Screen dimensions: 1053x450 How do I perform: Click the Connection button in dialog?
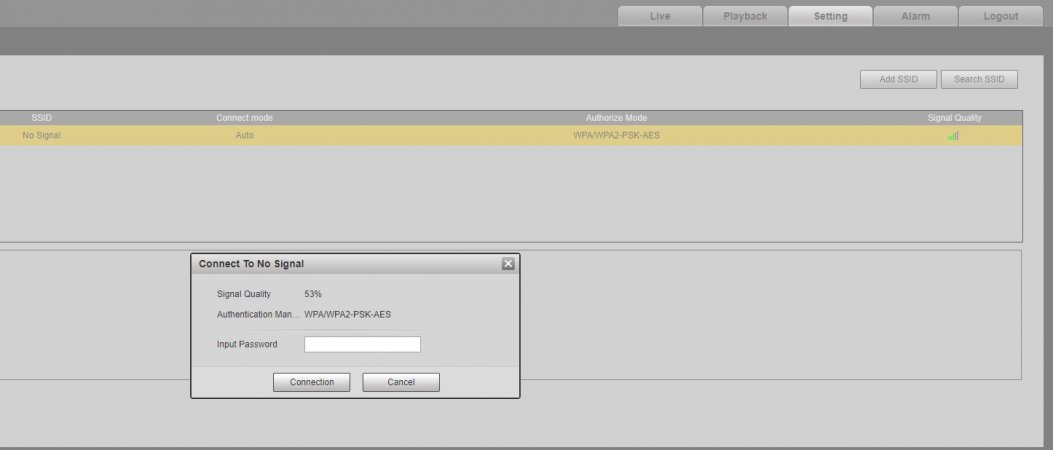click(x=312, y=382)
